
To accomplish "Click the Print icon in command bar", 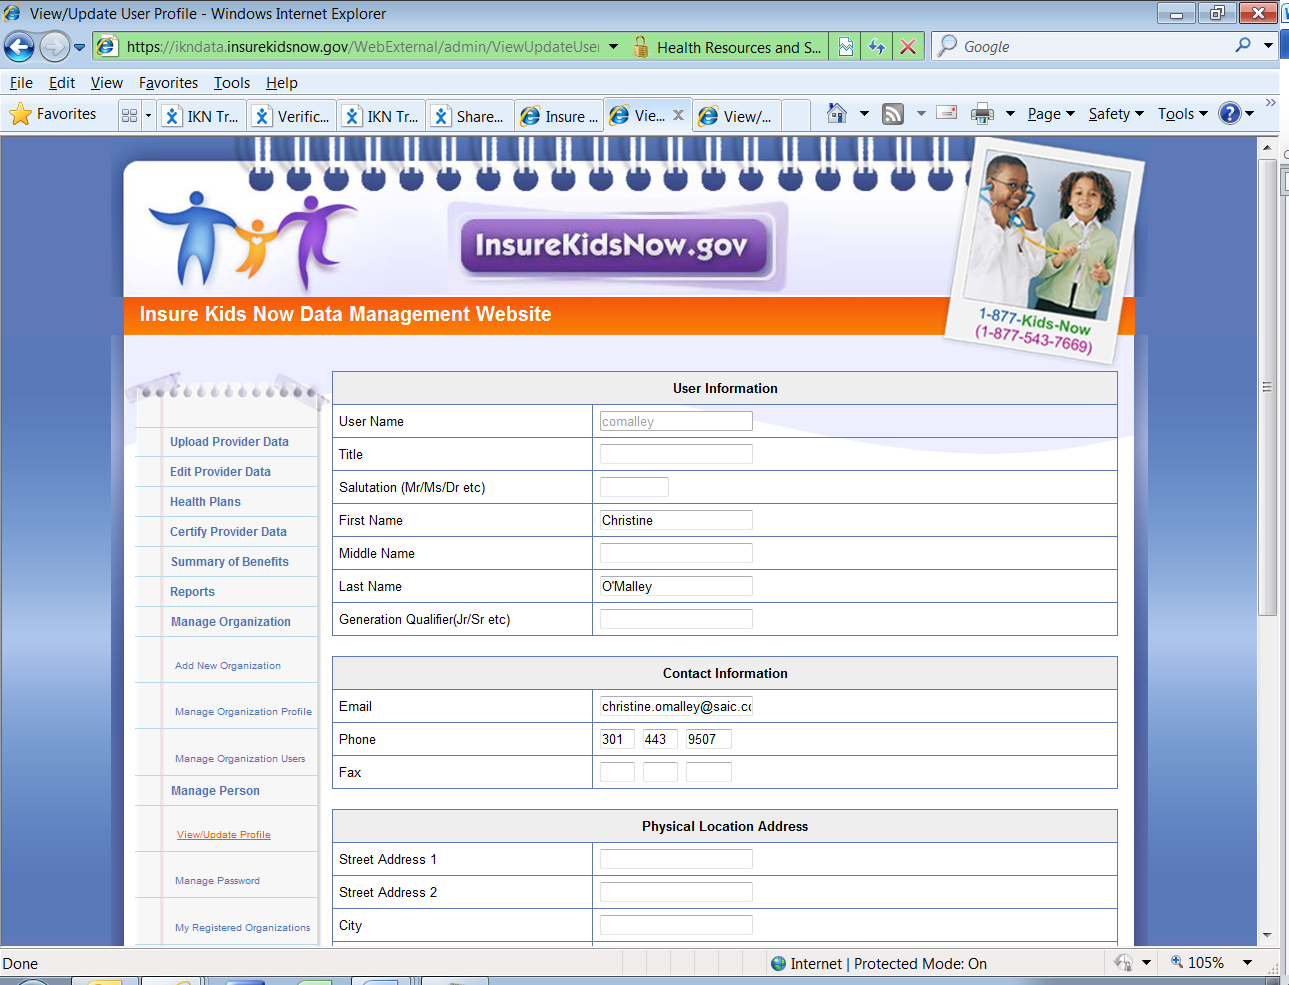I will 982,114.
